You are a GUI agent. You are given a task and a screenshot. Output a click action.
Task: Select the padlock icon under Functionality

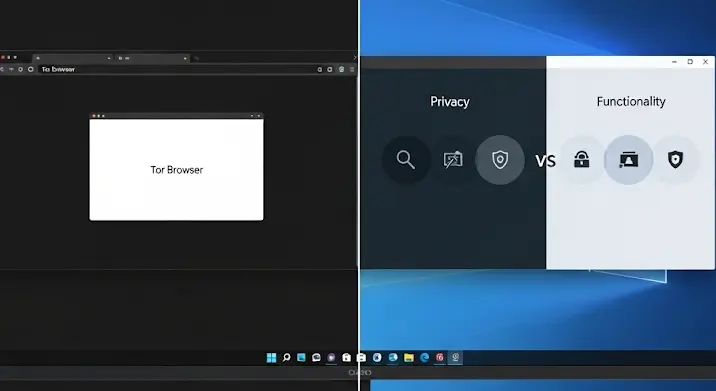click(x=581, y=160)
